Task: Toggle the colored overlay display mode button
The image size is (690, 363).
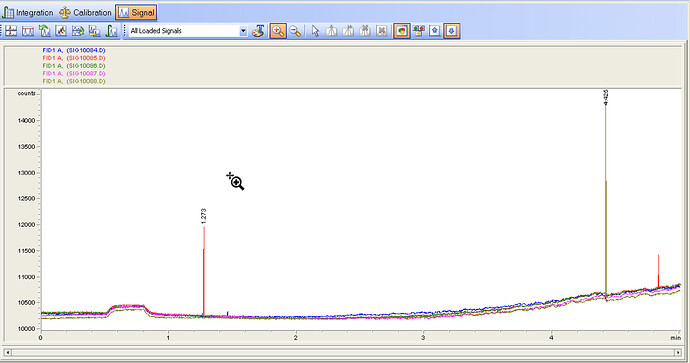Action: click(x=402, y=31)
